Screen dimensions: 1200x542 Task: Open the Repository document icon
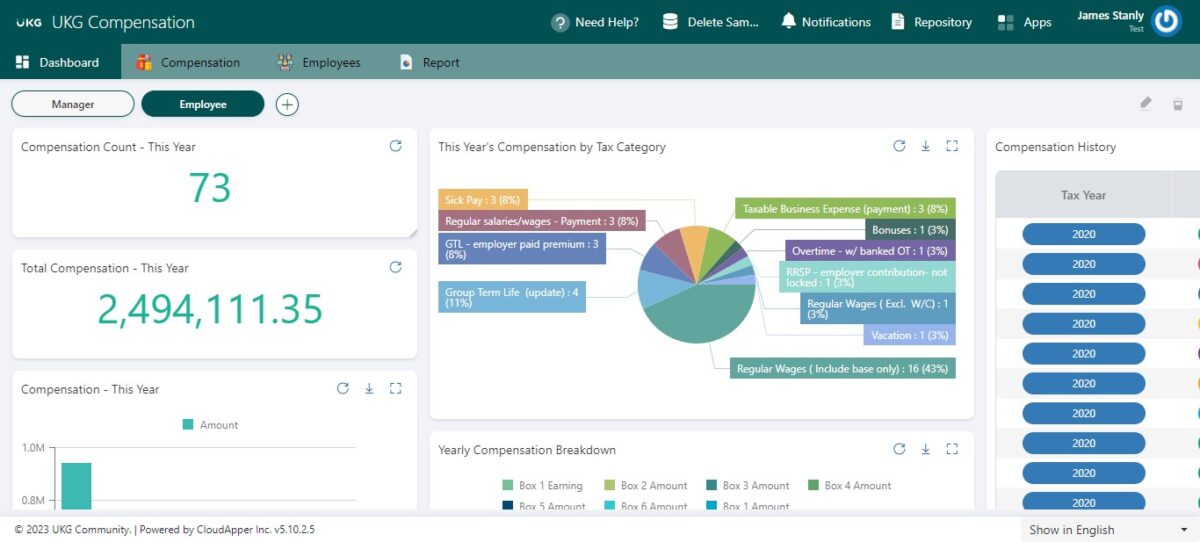[x=898, y=22]
